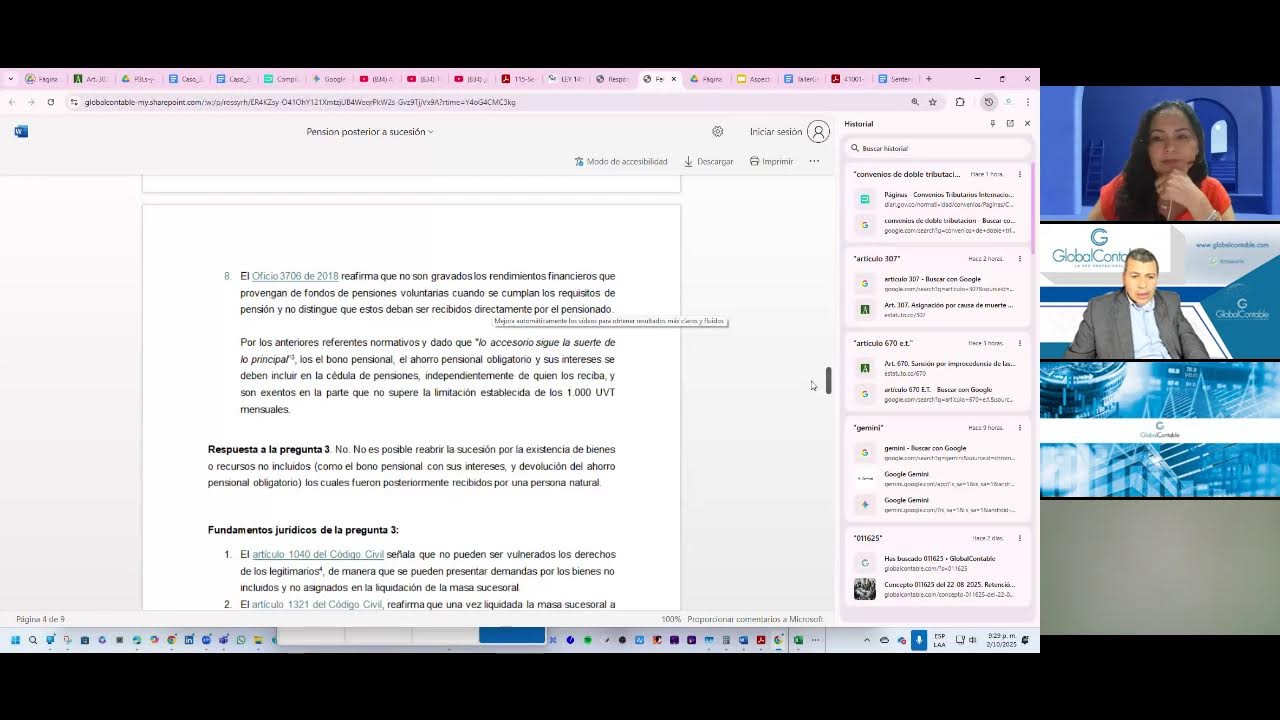Click the ESP LAA language indicator
The image size is (1280, 720).
940,640
